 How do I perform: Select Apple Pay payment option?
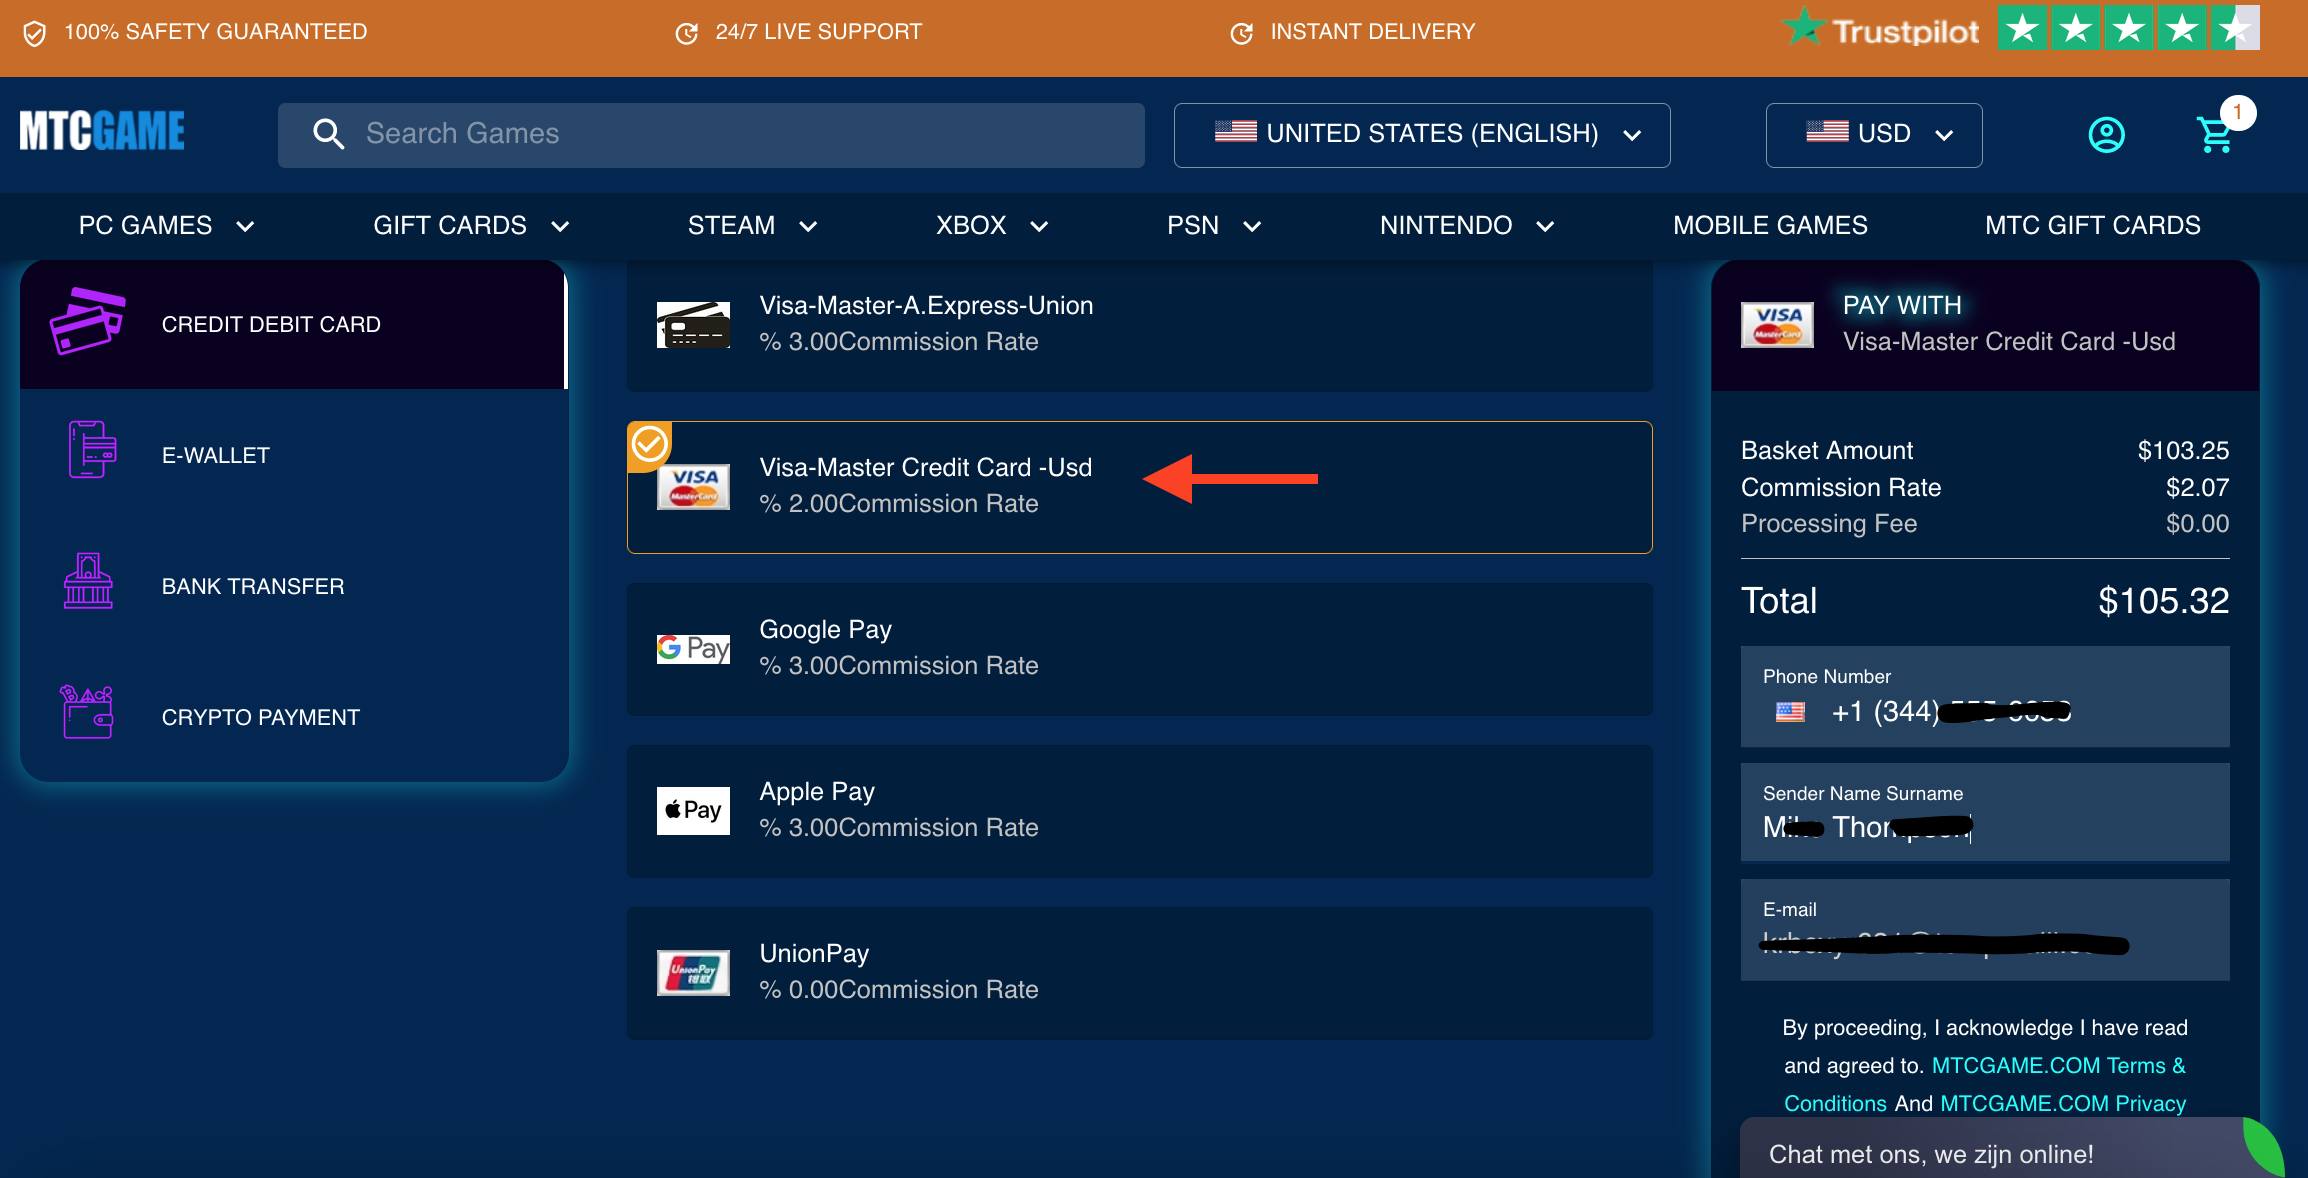[1139, 811]
